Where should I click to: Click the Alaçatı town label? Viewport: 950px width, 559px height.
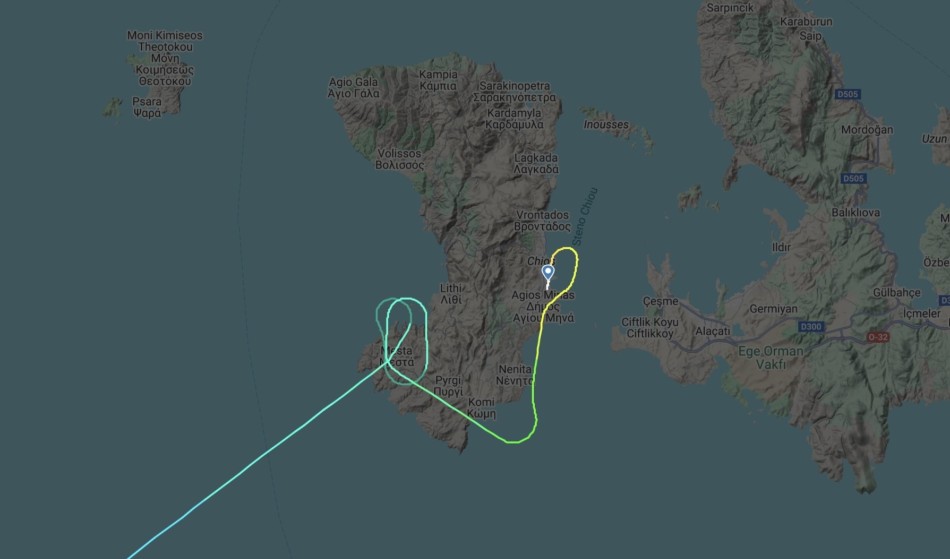coord(712,331)
